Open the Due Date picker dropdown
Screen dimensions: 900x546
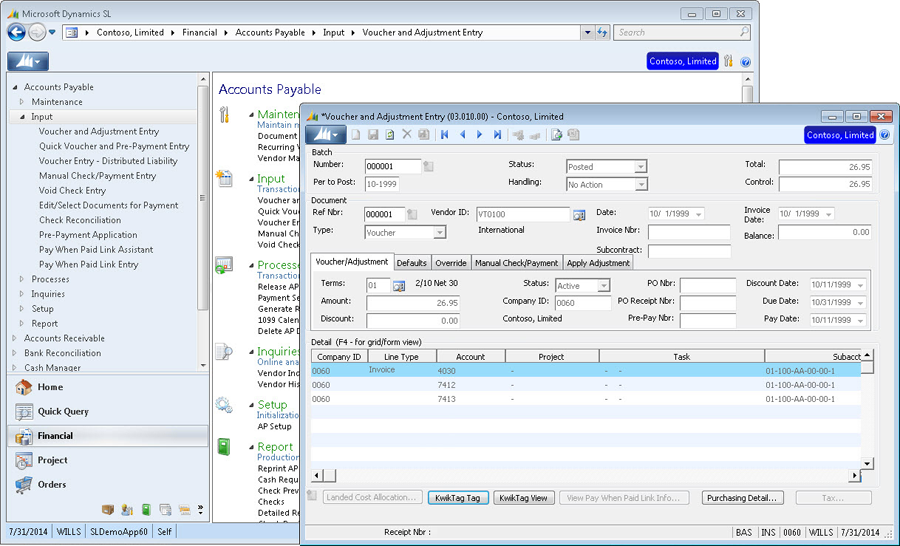[860, 303]
